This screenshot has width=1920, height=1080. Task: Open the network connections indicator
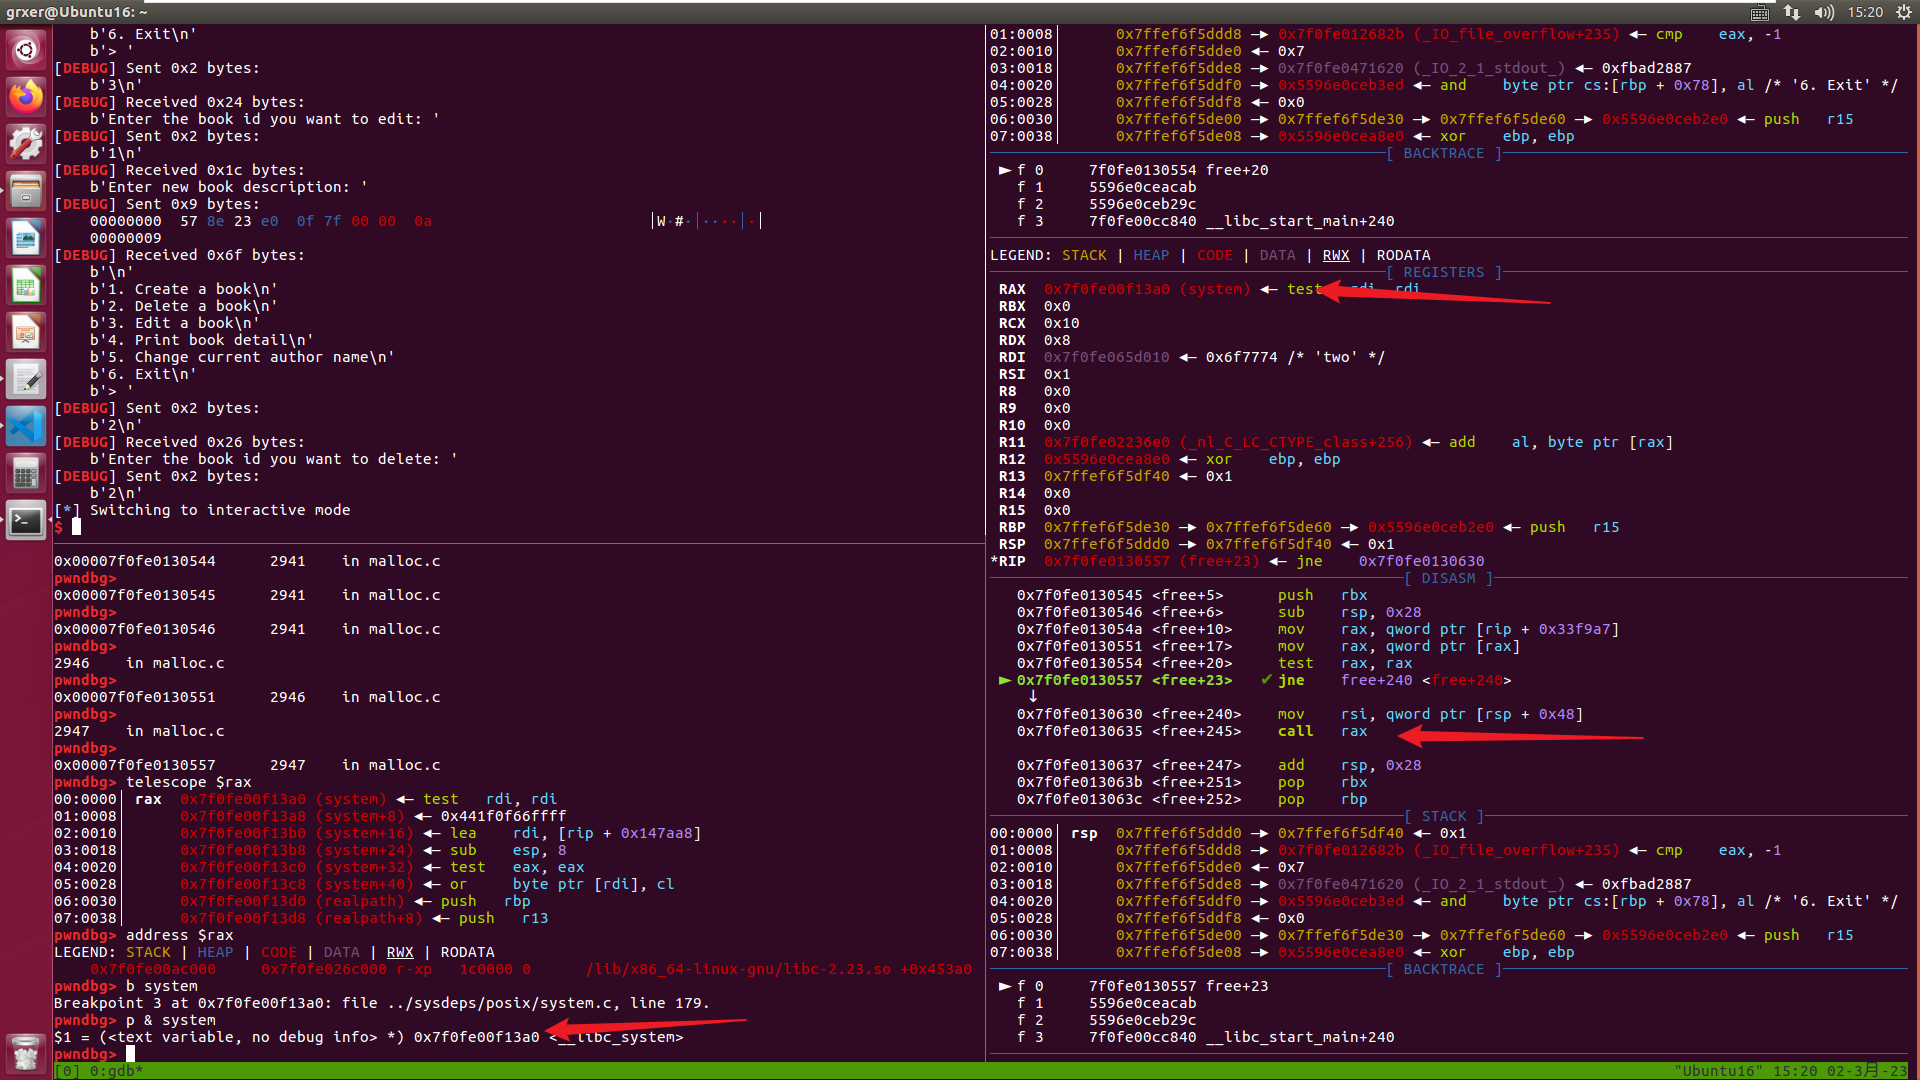click(x=1792, y=12)
